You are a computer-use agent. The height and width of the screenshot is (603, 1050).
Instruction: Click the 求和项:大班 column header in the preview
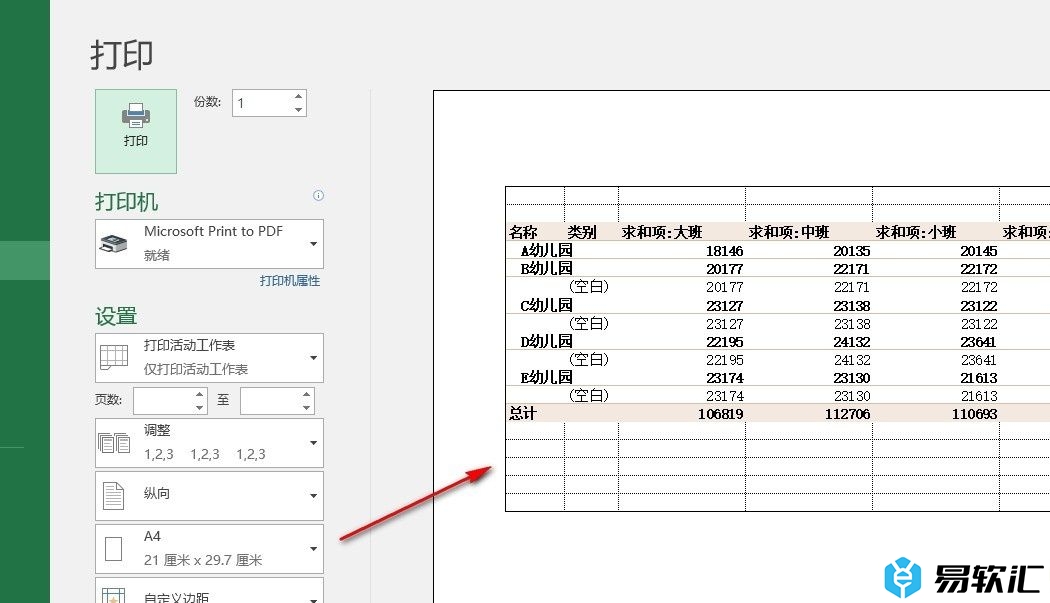point(662,232)
